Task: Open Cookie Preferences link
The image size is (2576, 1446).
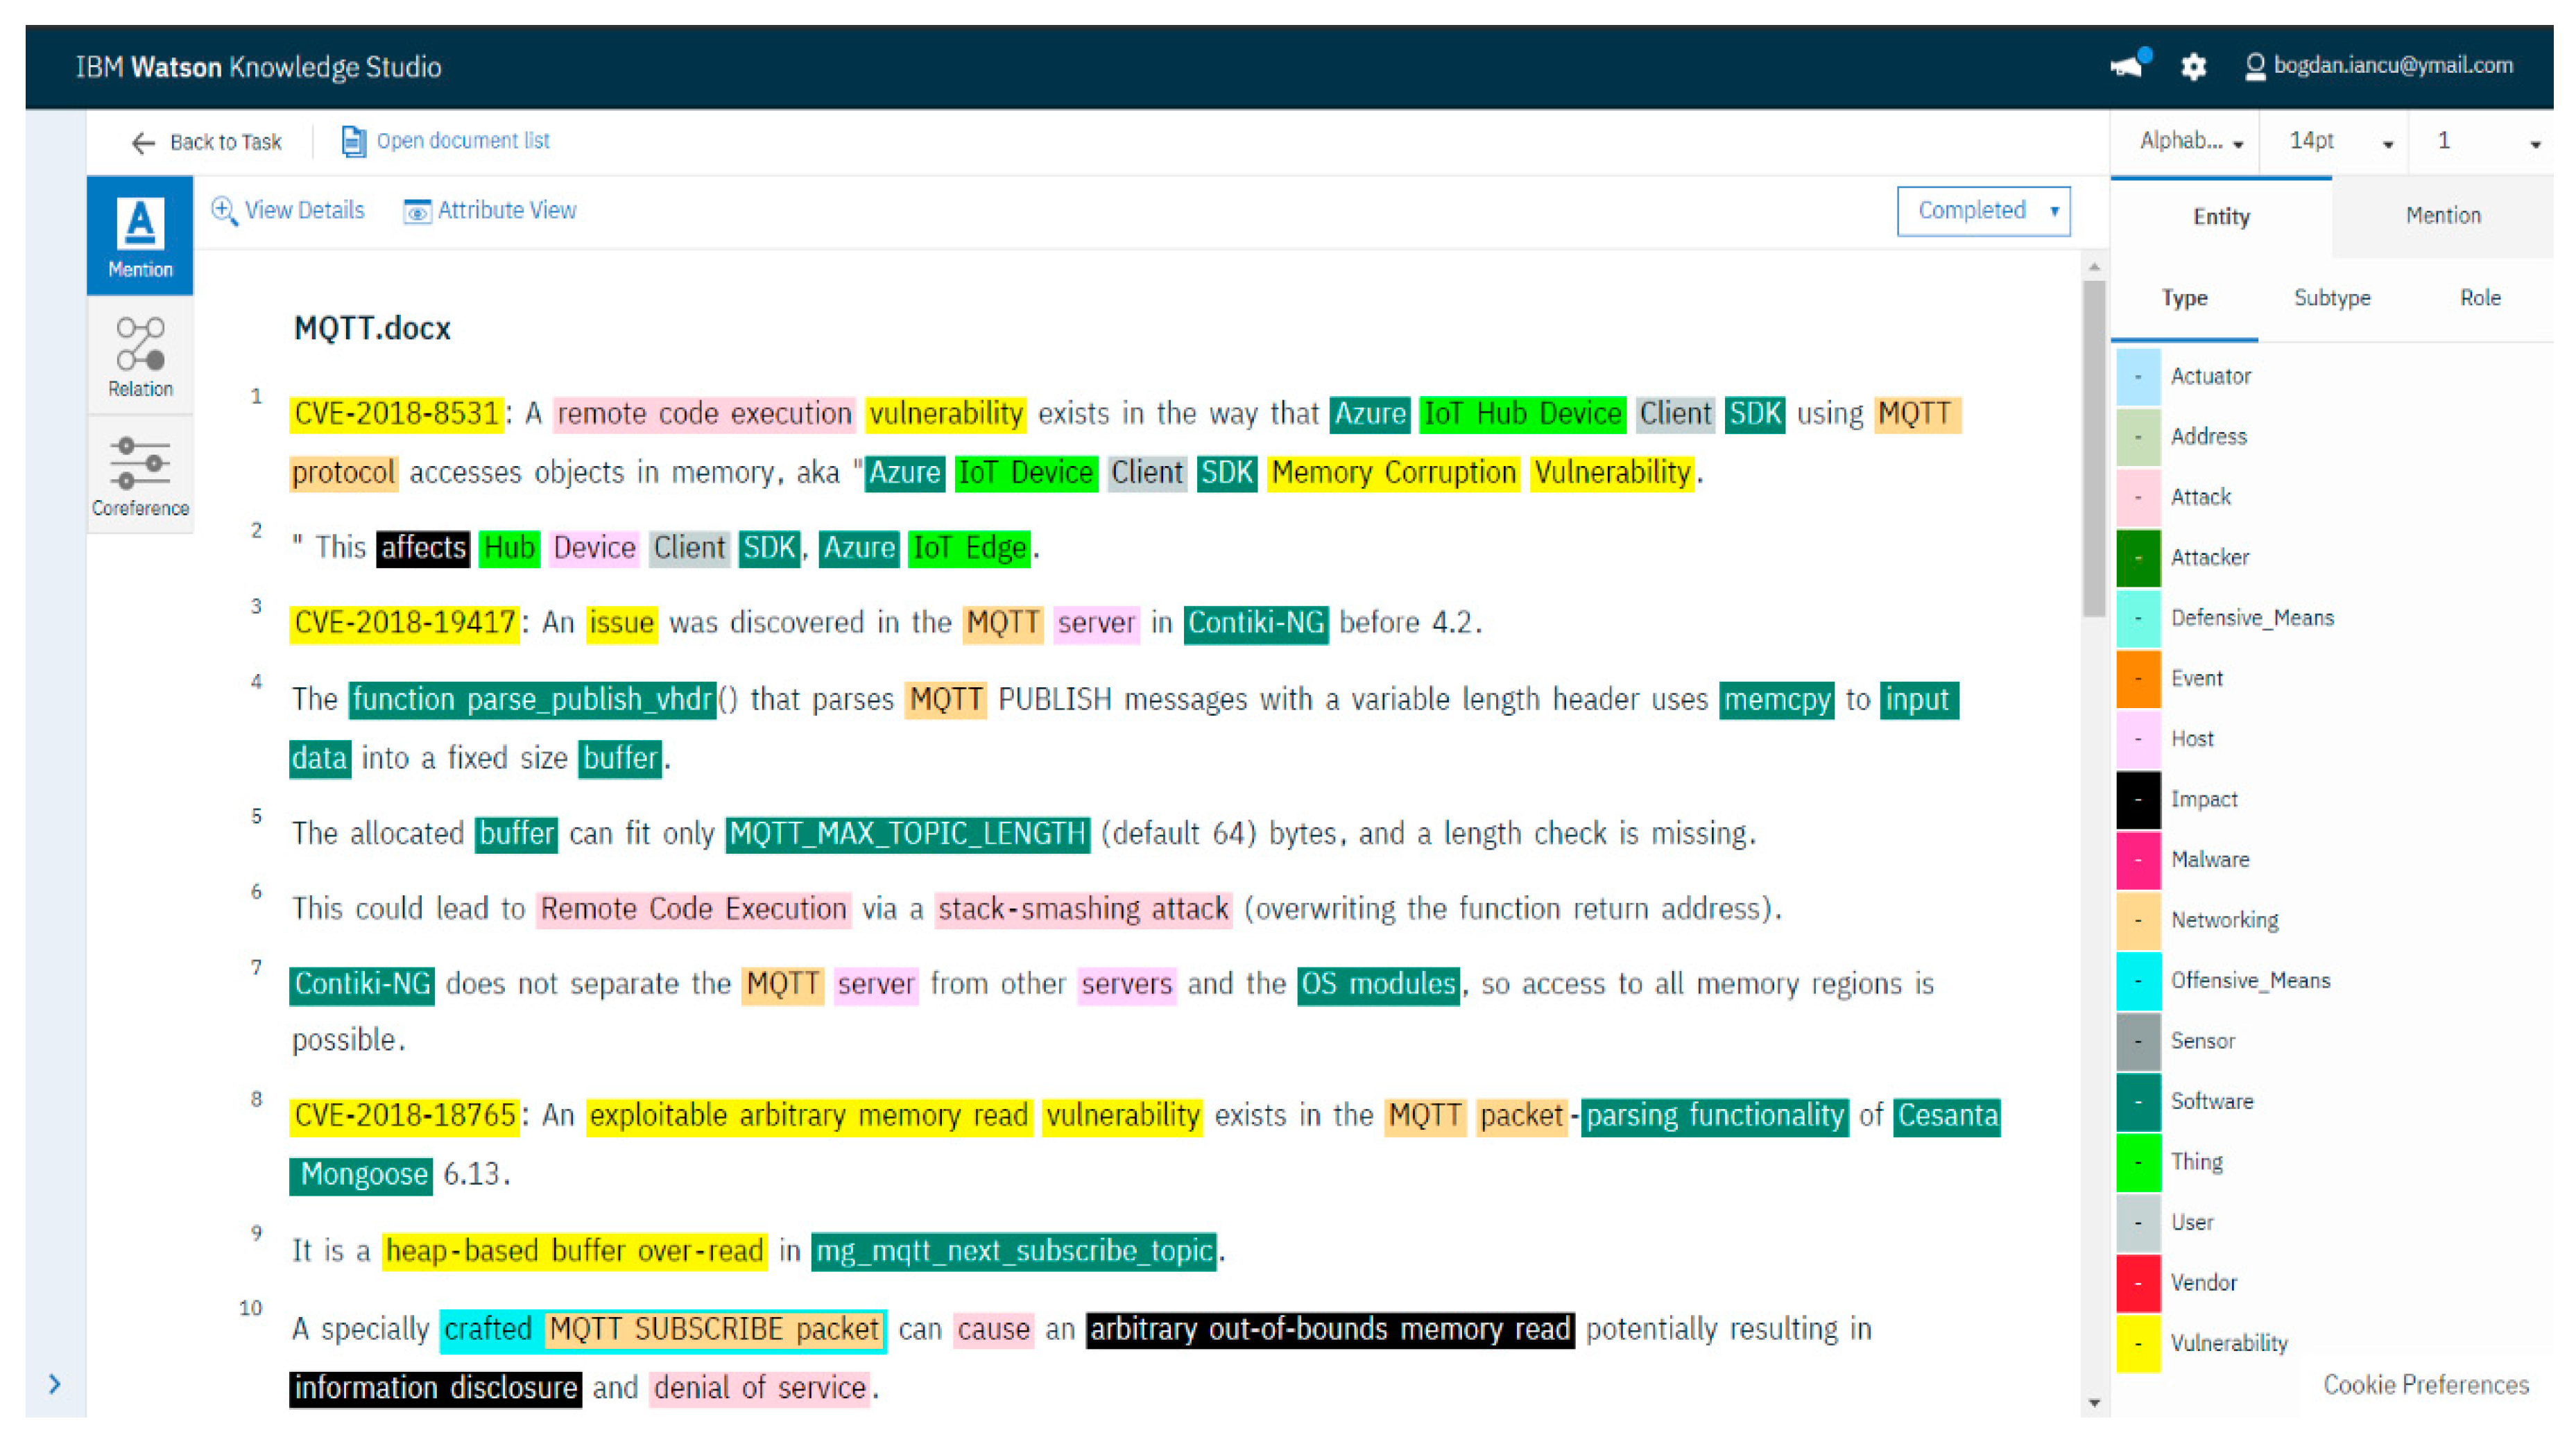Action: (x=2425, y=1384)
